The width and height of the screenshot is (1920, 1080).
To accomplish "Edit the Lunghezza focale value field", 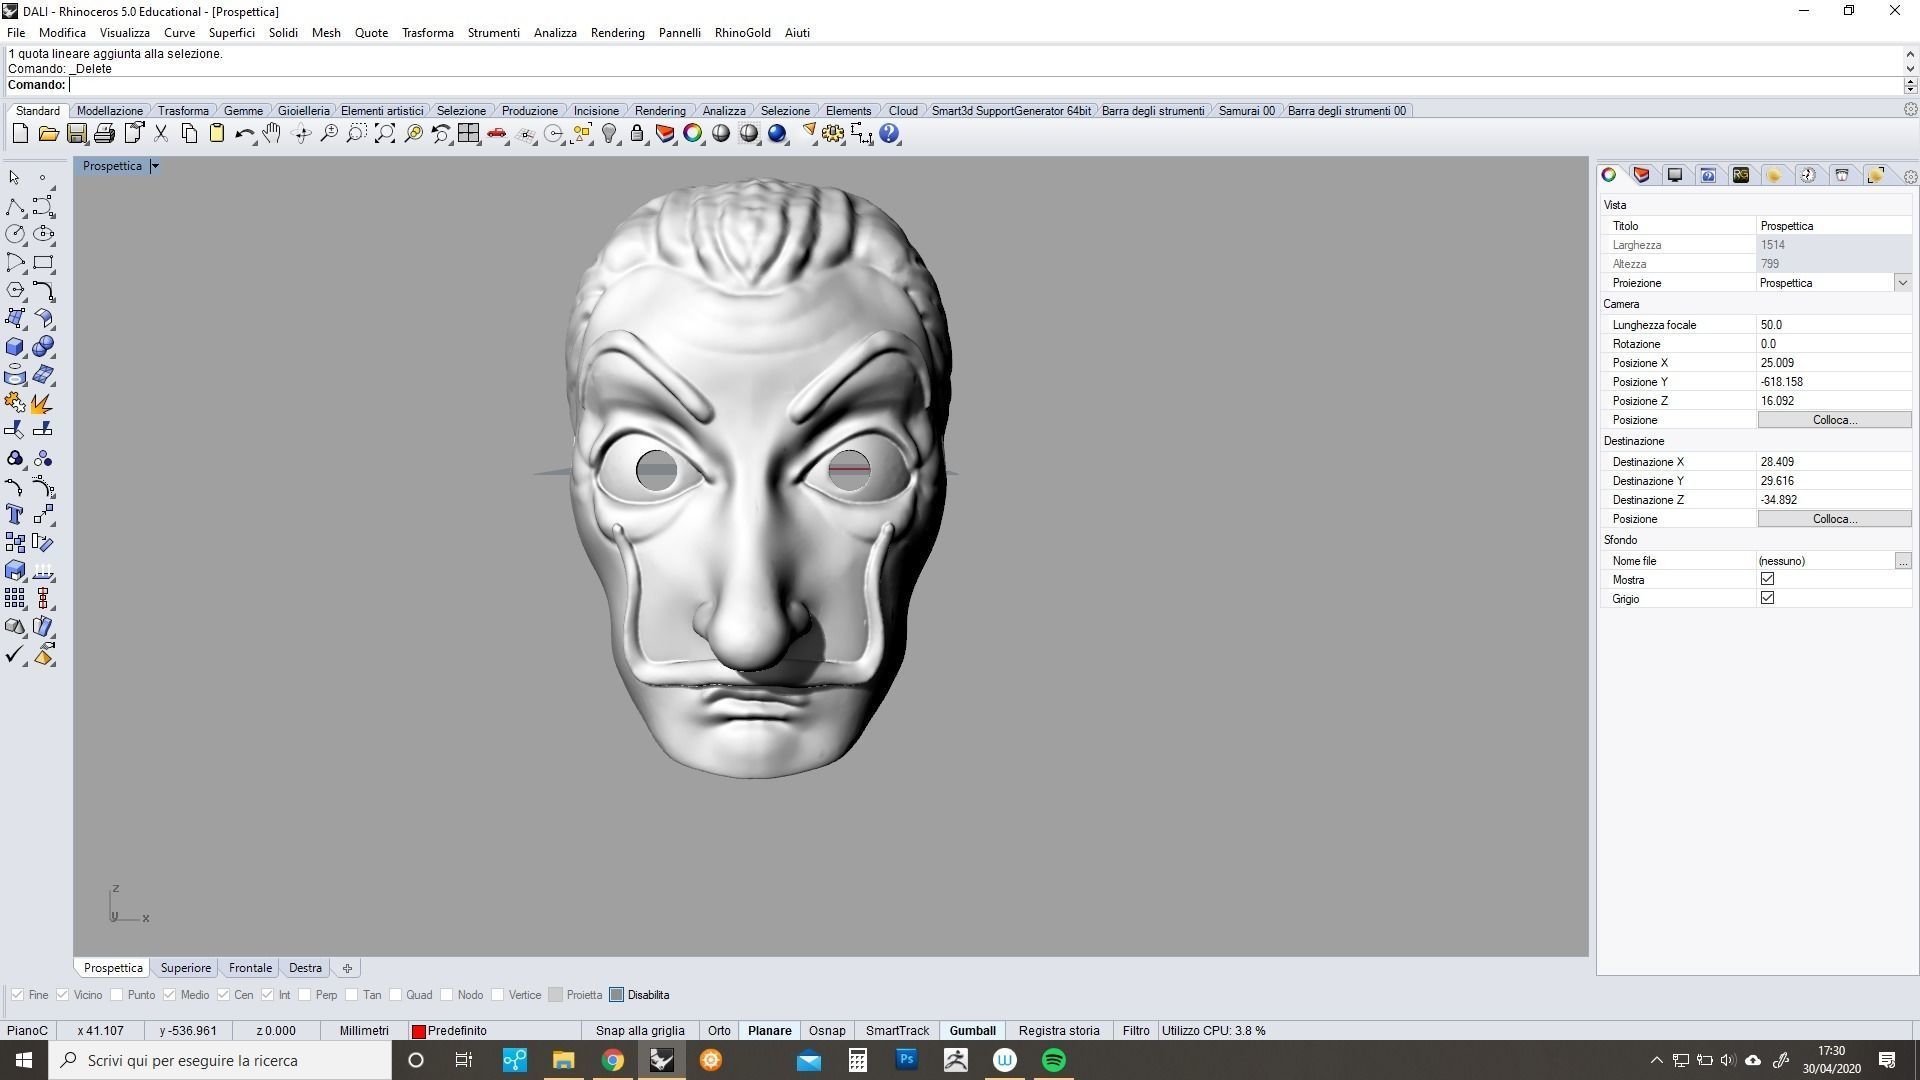I will (x=1834, y=325).
